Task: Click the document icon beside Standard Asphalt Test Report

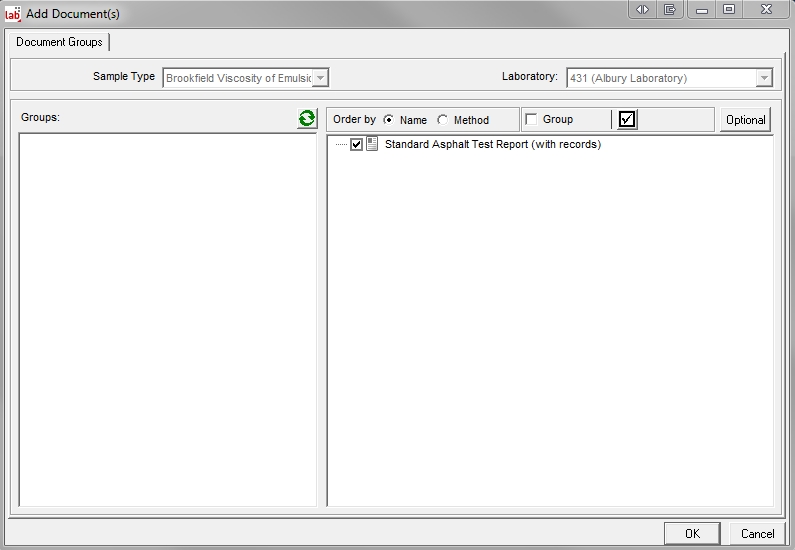Action: point(372,144)
